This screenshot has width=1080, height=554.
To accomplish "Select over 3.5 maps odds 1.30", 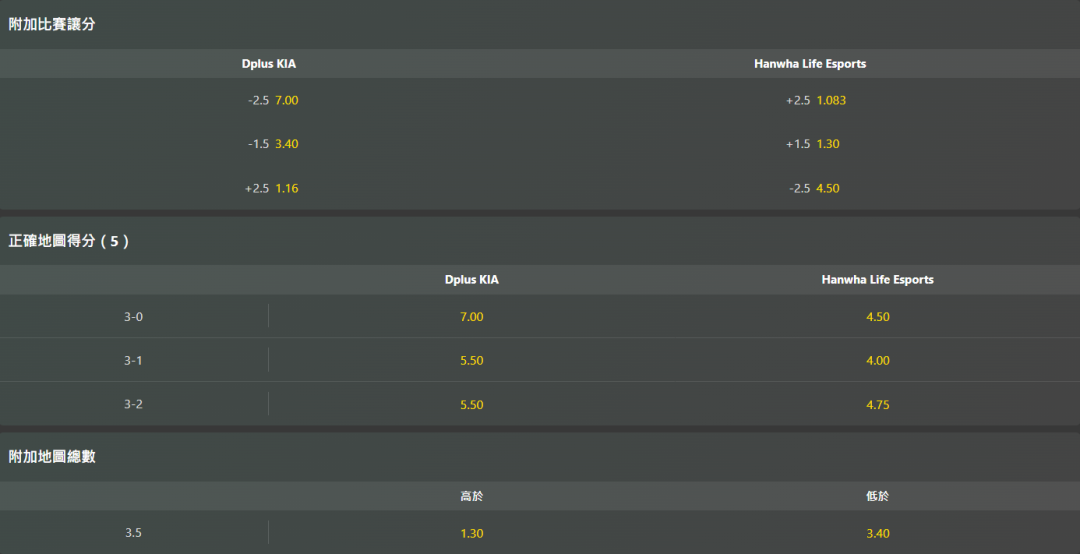I will tap(472, 533).
